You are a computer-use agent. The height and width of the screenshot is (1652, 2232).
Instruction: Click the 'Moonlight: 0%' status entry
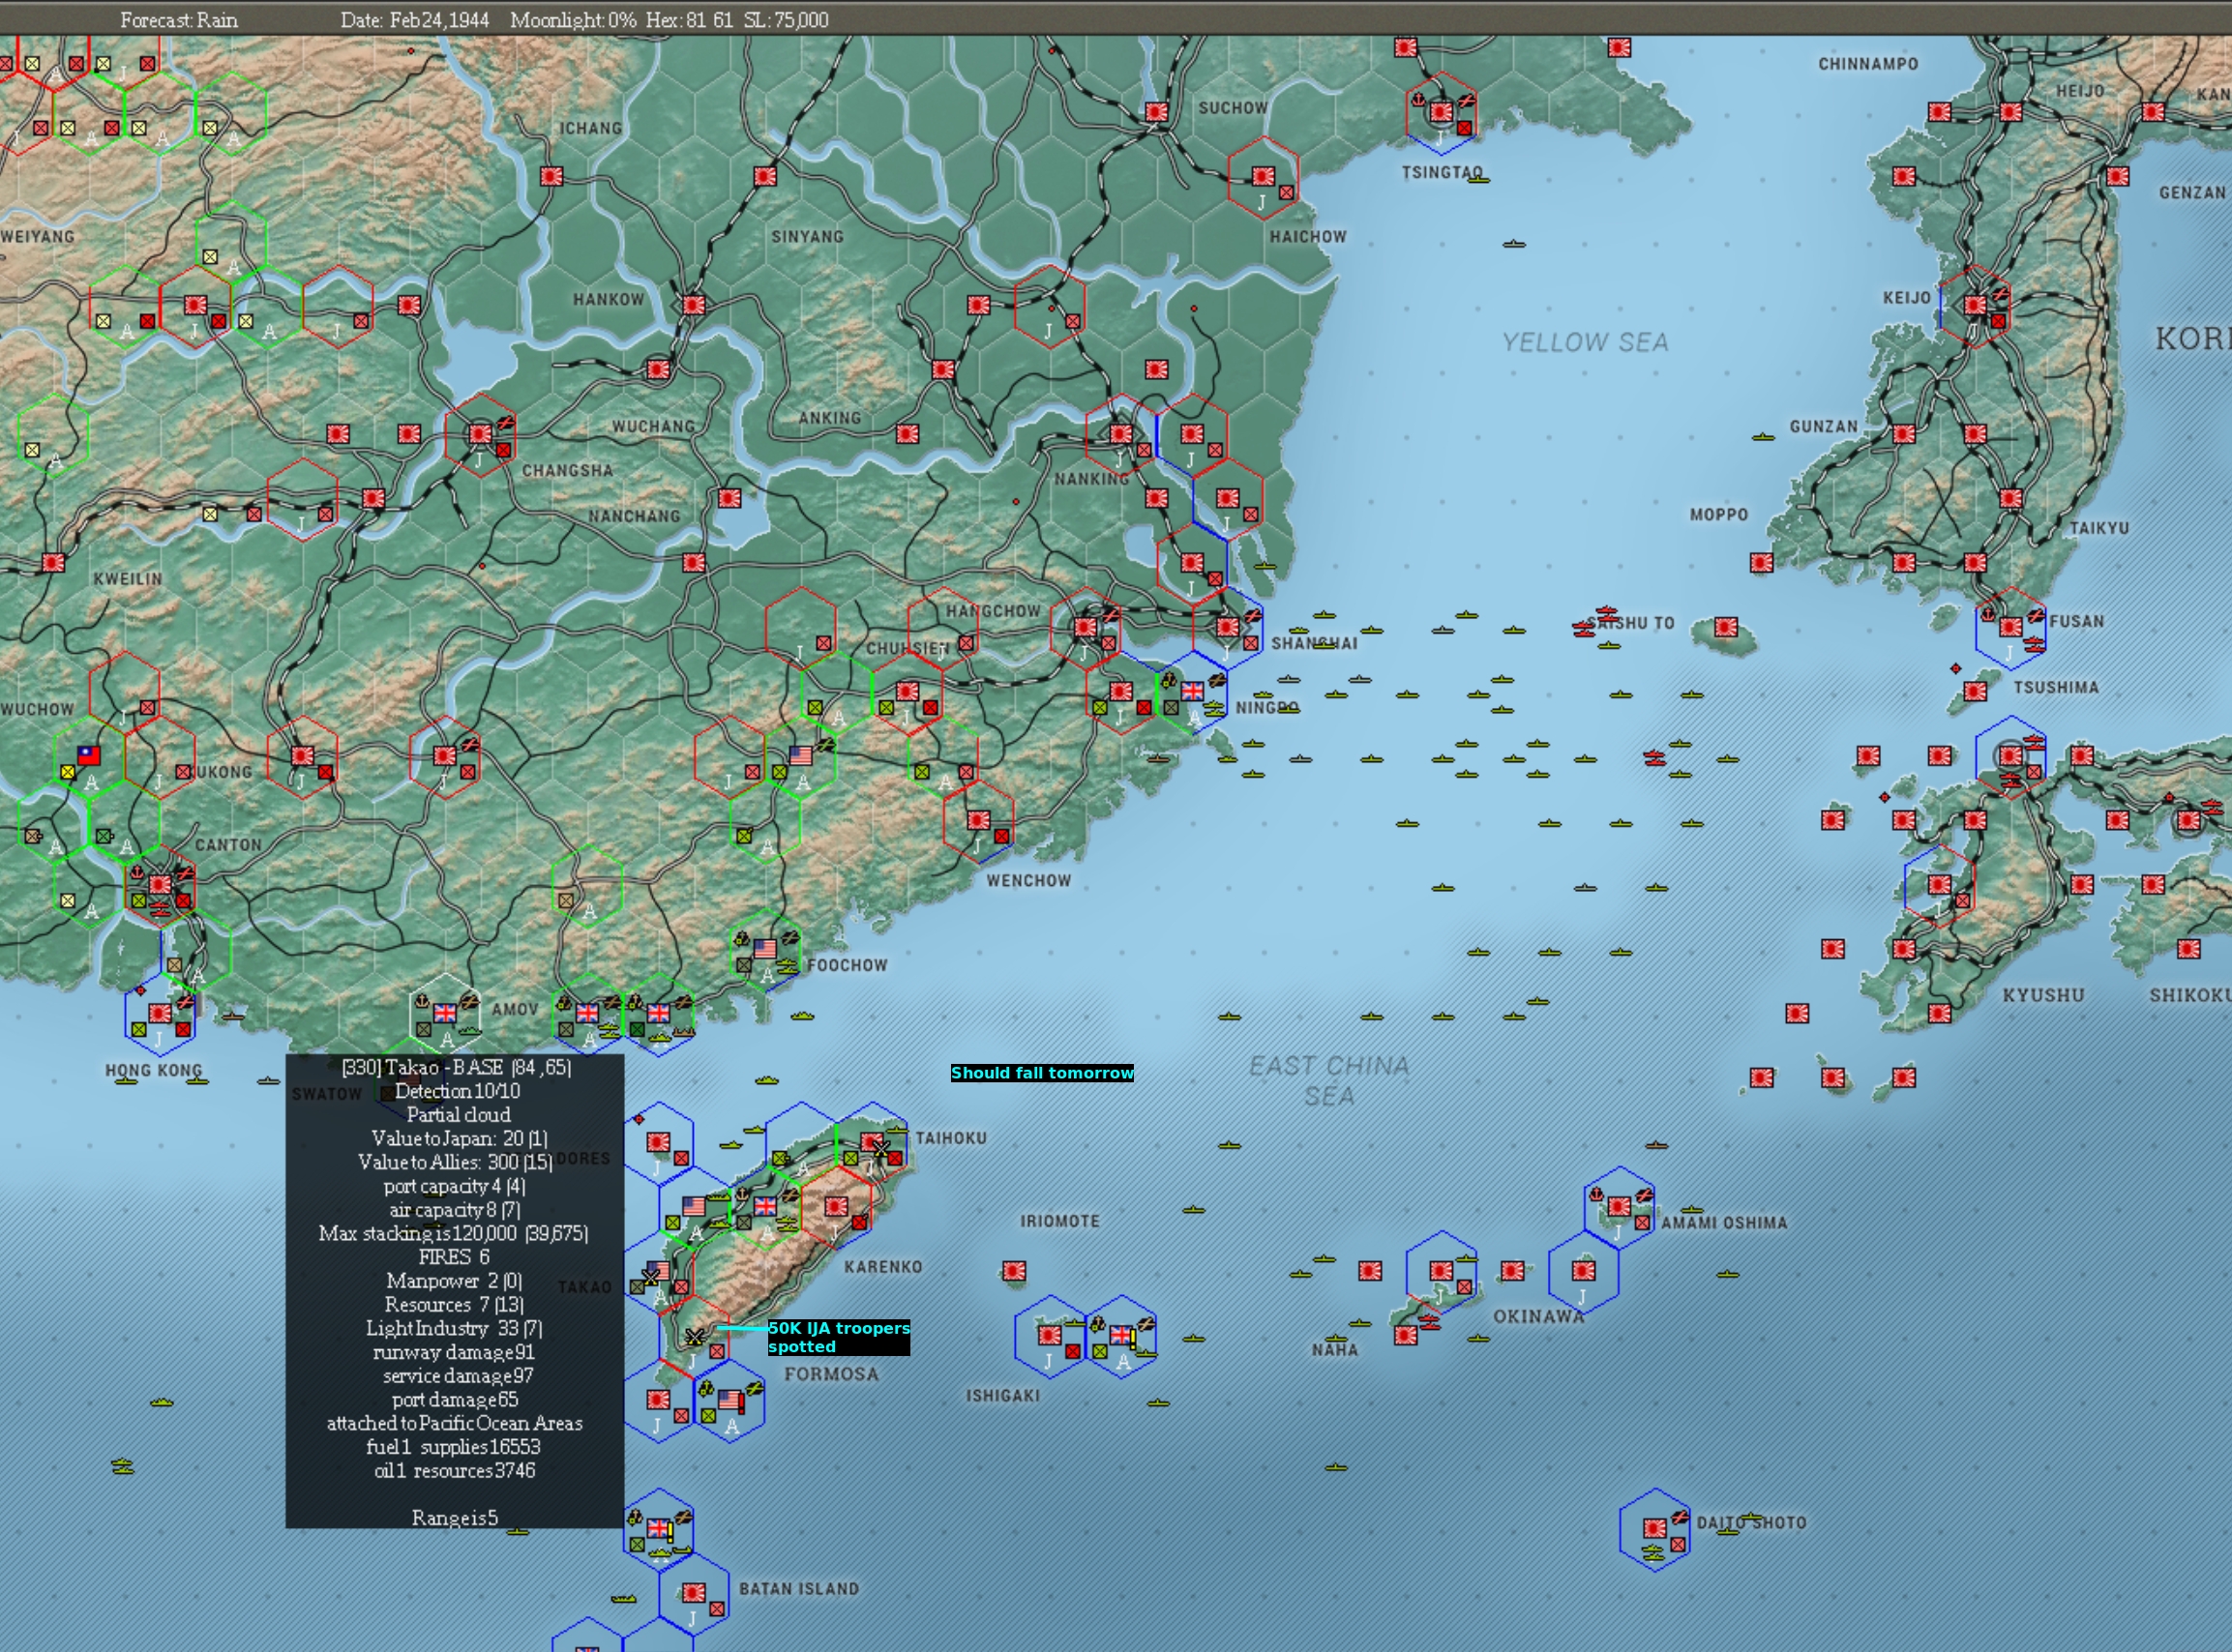tap(573, 20)
